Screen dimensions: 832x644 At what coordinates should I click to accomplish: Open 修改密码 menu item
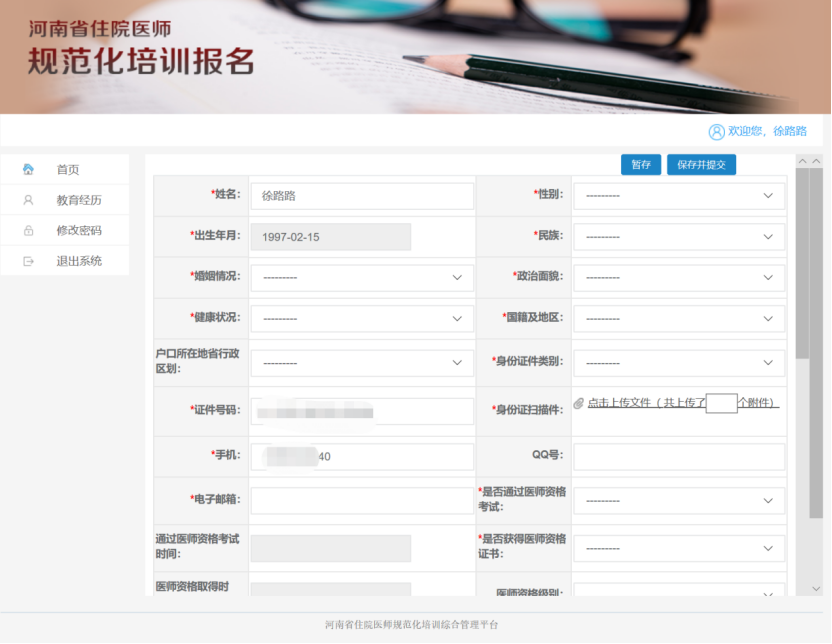pos(79,231)
